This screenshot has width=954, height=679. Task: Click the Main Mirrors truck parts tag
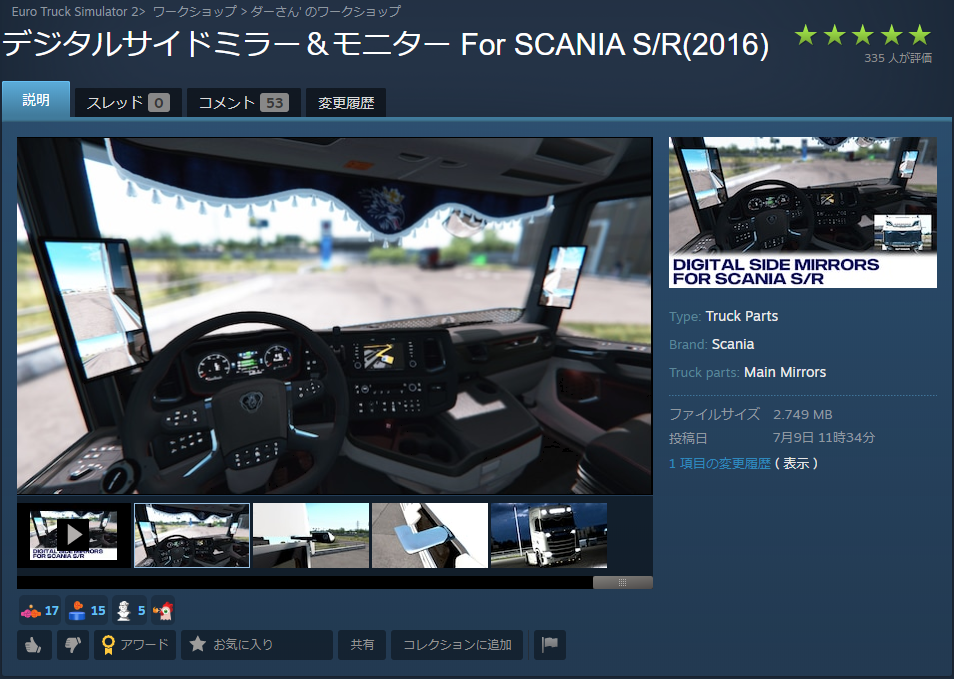point(785,372)
